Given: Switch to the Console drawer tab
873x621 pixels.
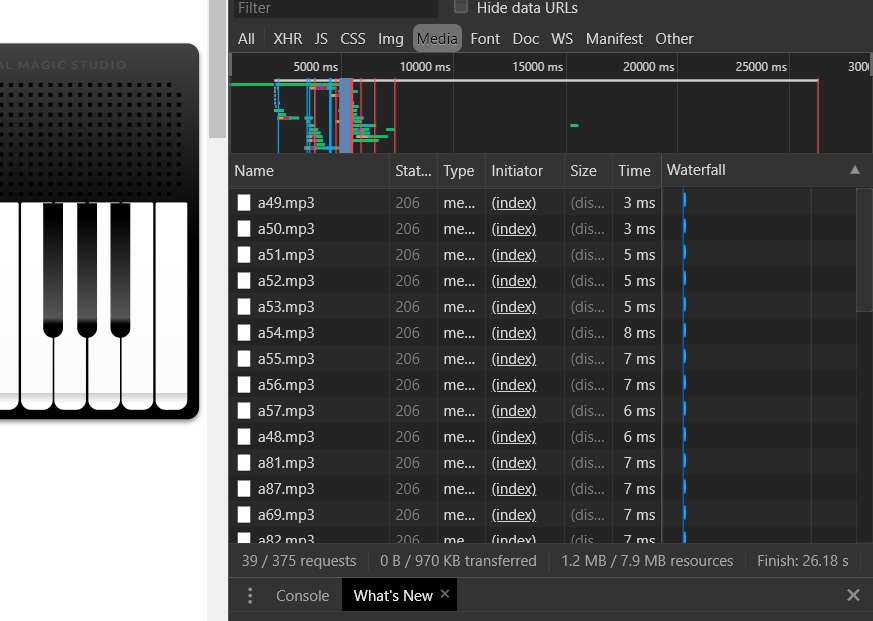Looking at the screenshot, I should (x=302, y=595).
